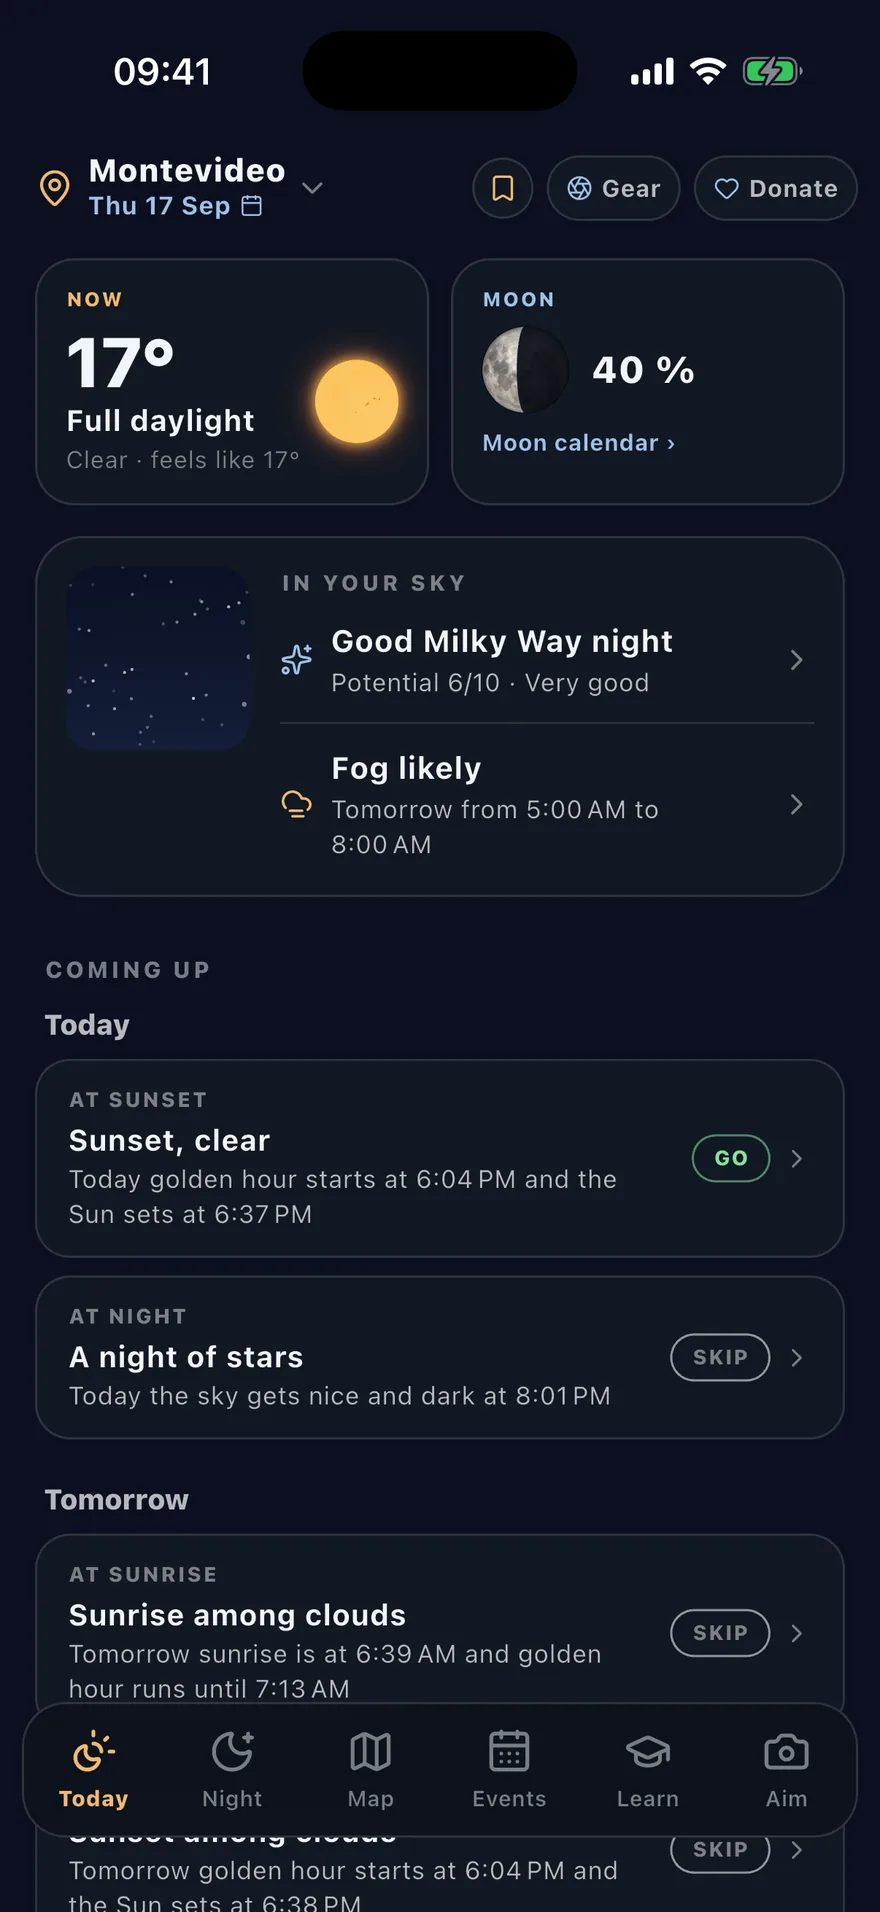
Task: Tap the location pin icon
Action: [54, 188]
